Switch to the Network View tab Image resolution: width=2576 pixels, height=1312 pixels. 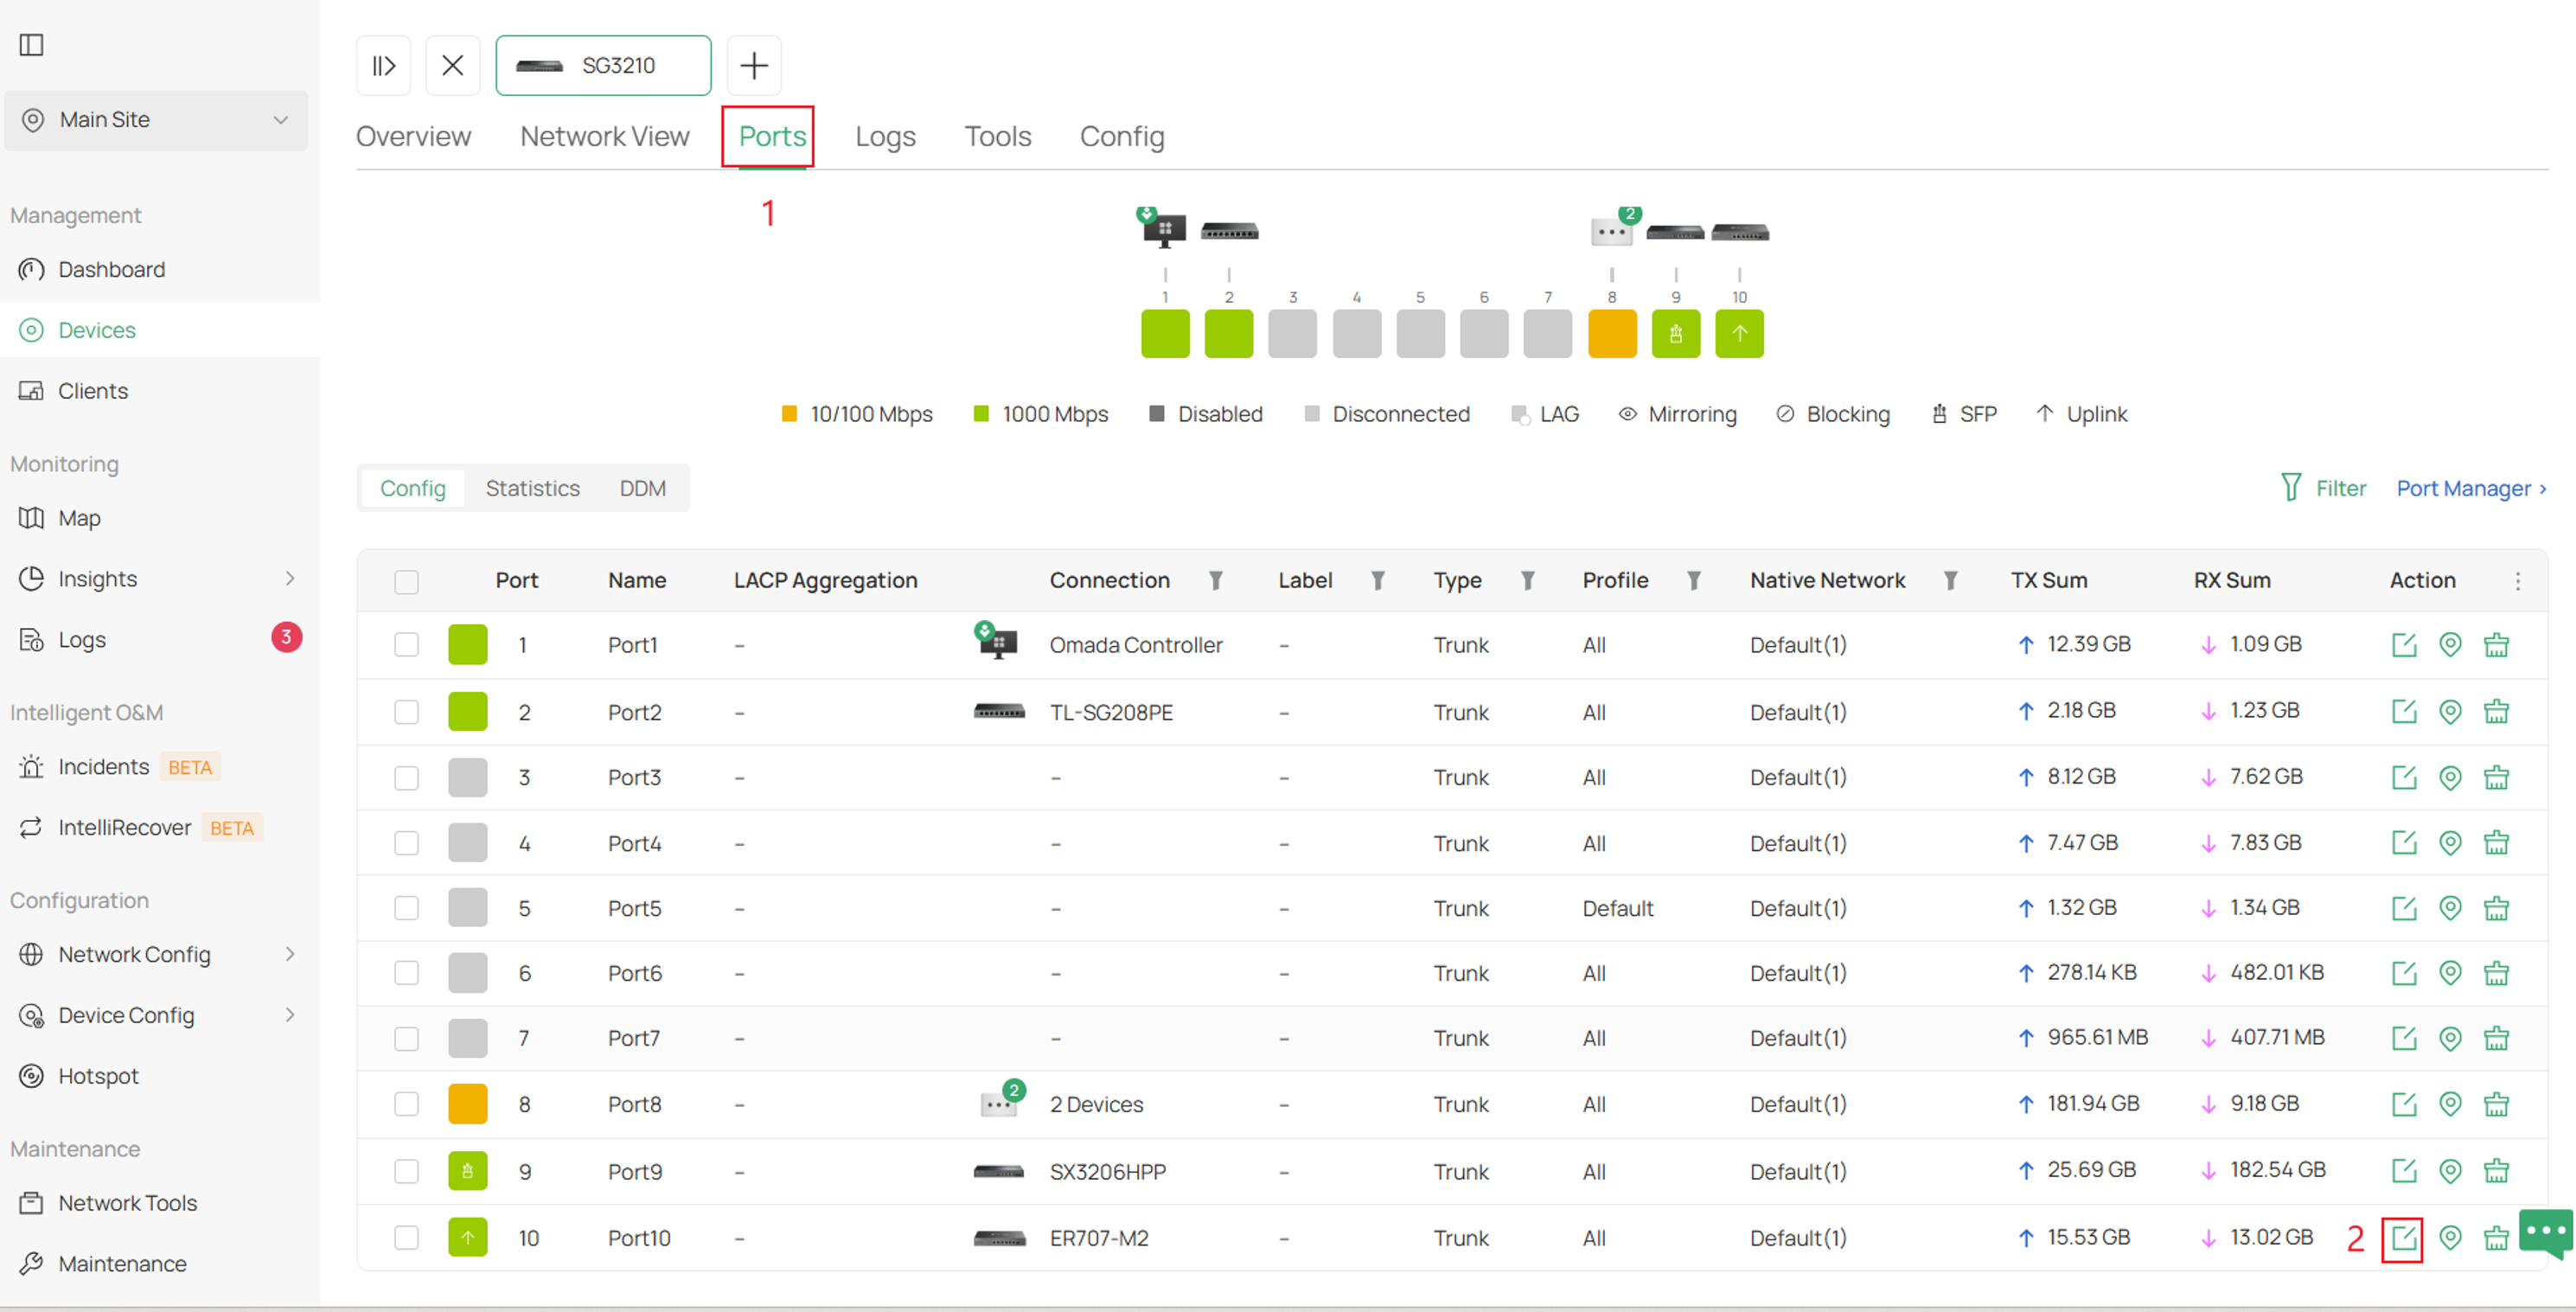pos(605,137)
